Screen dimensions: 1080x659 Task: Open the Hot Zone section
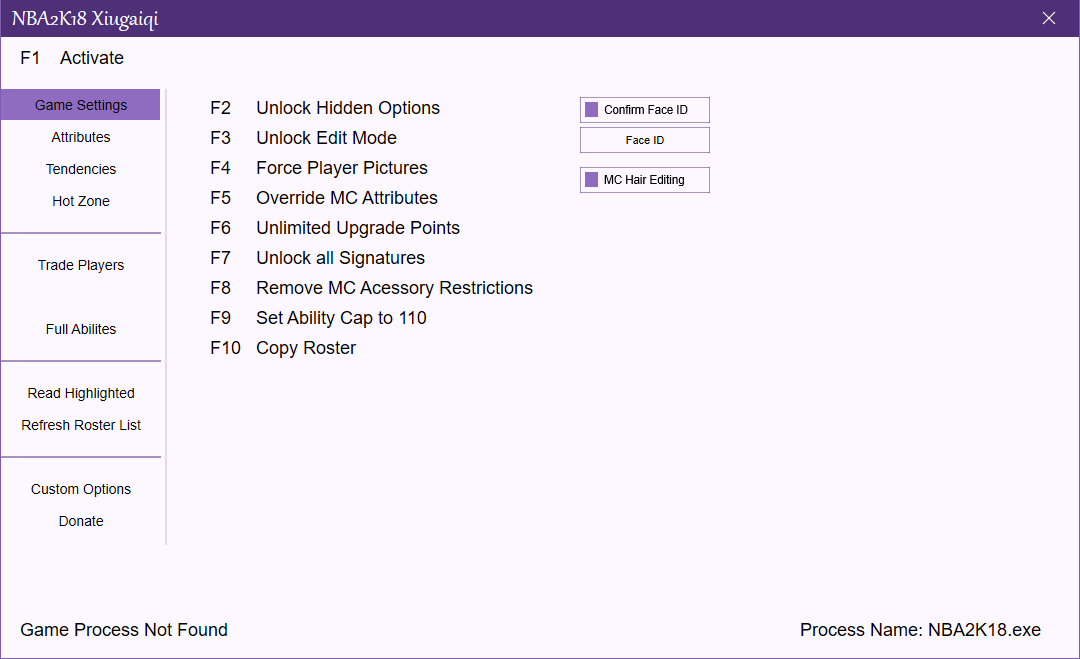click(x=81, y=201)
